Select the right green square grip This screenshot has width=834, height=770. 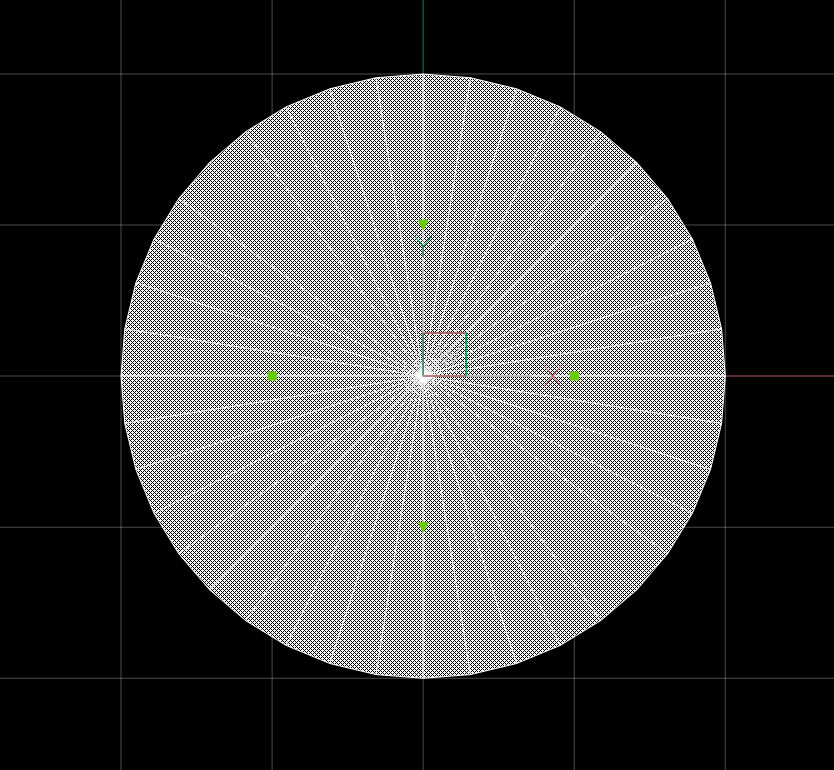pos(574,376)
